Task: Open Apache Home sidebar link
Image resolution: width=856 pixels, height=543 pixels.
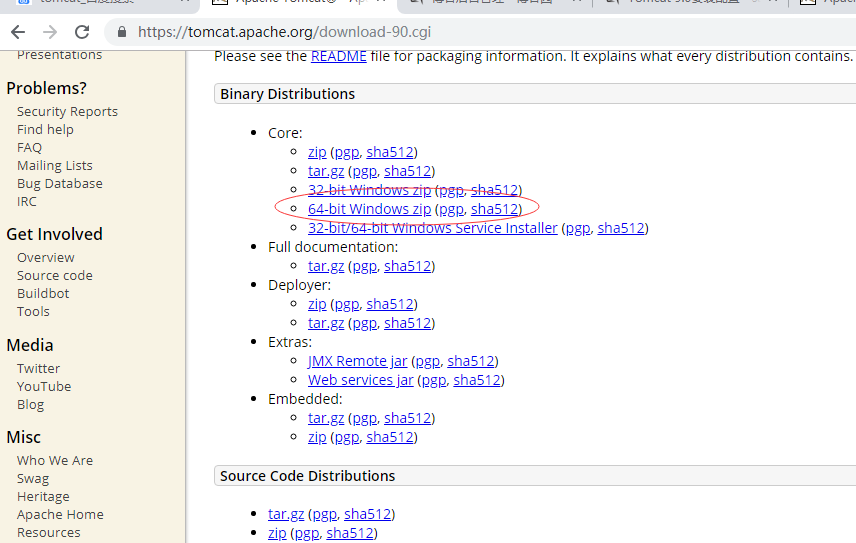Action: pos(60,515)
